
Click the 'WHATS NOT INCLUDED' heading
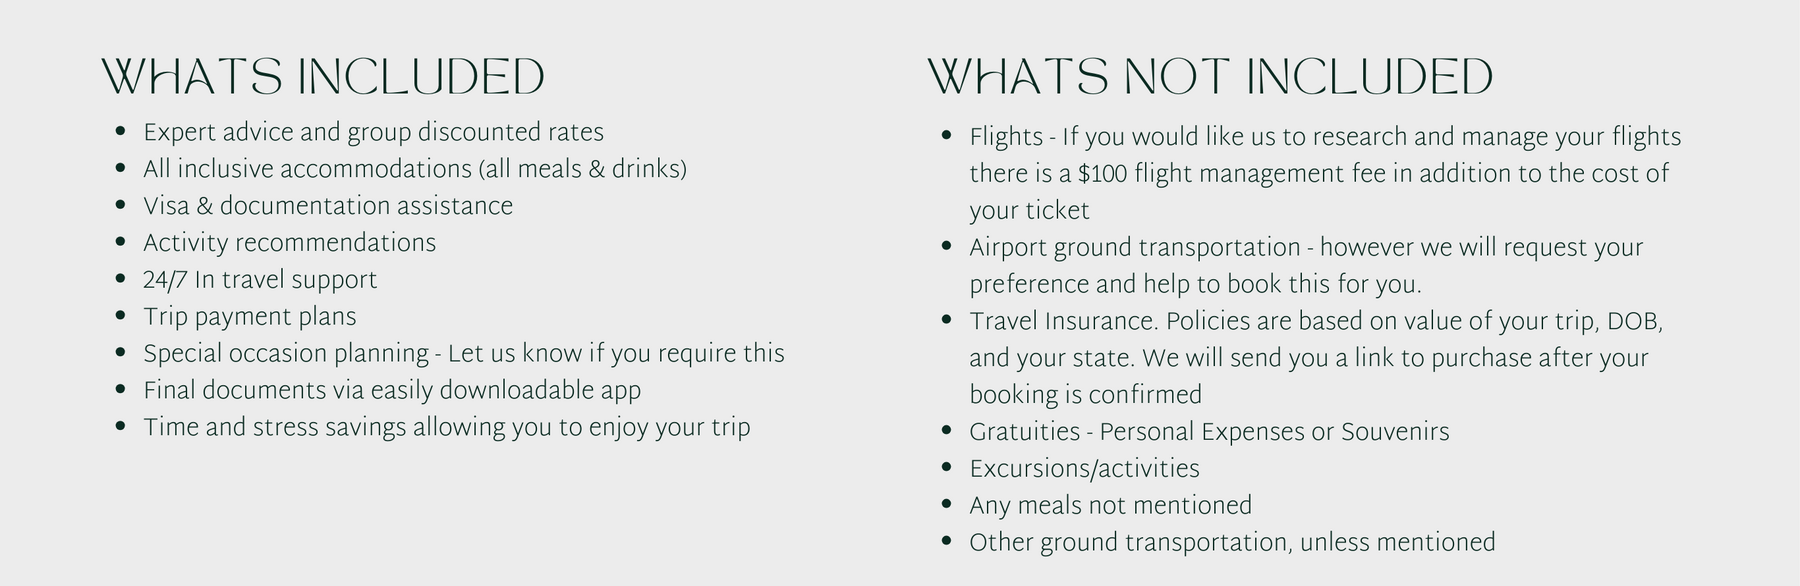[1210, 77]
